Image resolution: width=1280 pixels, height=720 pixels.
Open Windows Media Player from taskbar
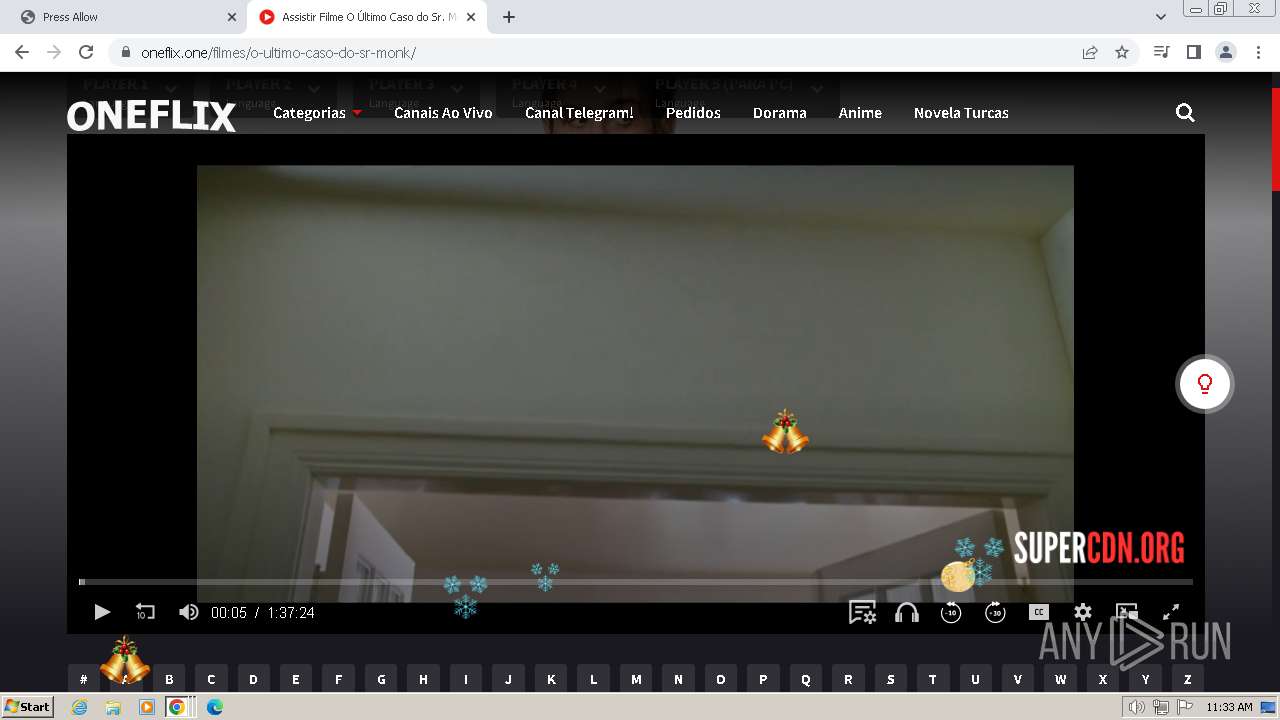tap(147, 707)
